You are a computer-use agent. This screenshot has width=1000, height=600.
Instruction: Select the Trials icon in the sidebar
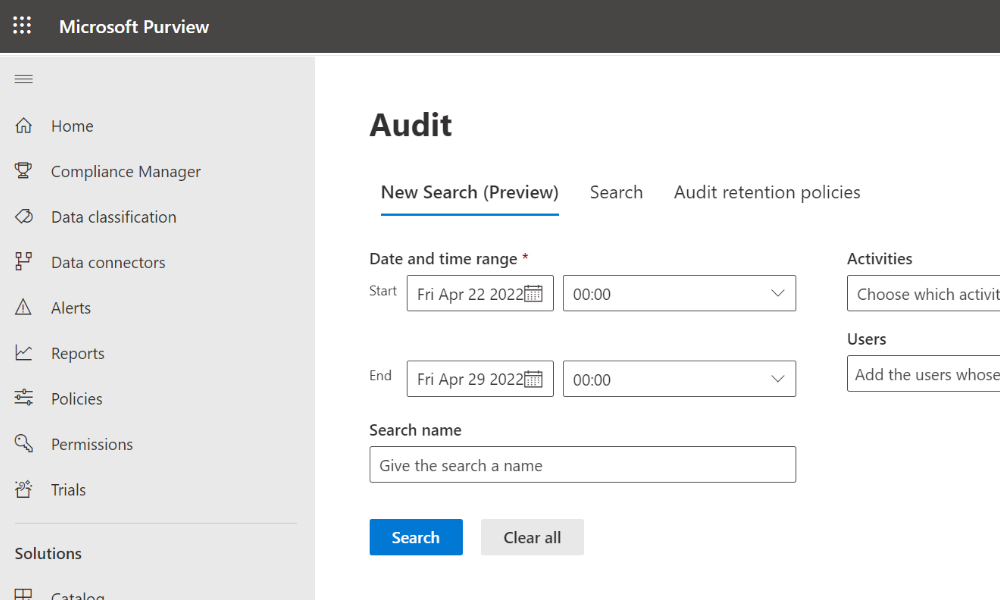coord(22,489)
